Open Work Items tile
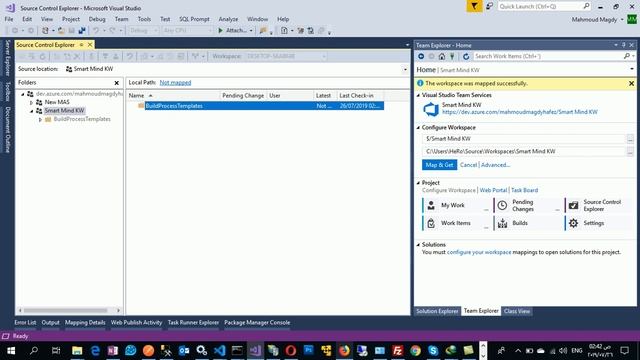The image size is (640, 360). (x=456, y=223)
